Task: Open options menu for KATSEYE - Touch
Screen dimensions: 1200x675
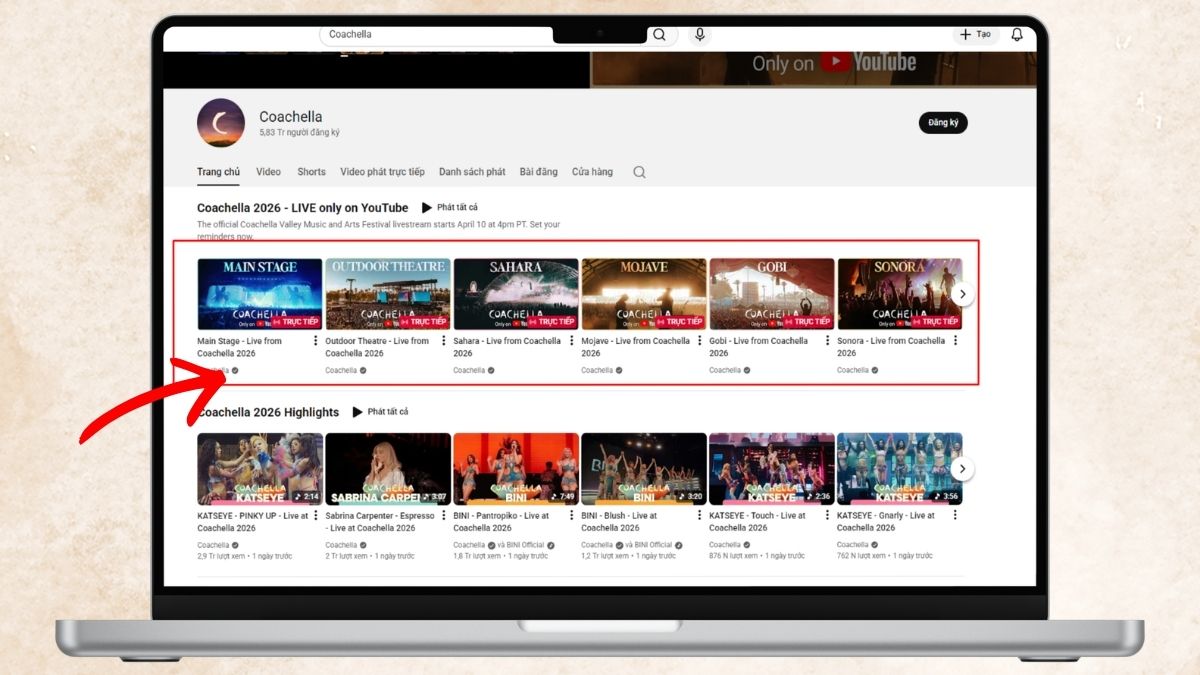Action: pyautogui.click(x=828, y=515)
